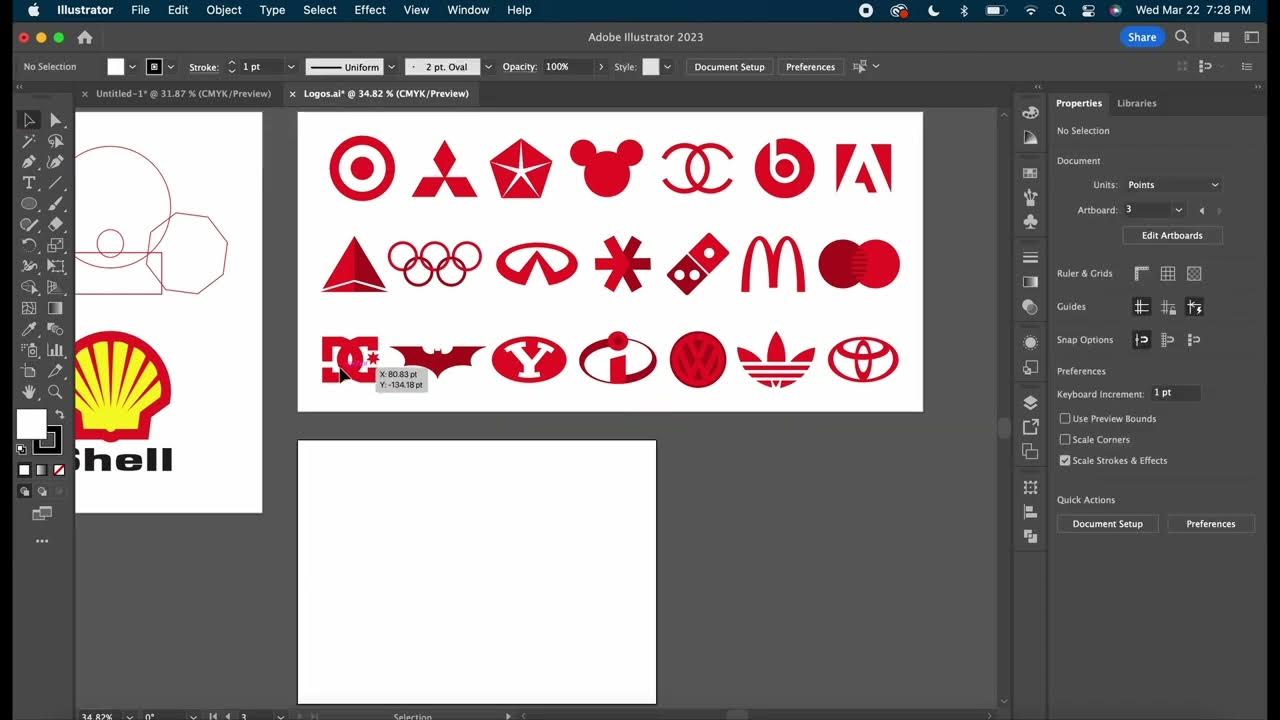
Task: Open stroke weight dropdown beside 1 pt
Action: [x=291, y=67]
